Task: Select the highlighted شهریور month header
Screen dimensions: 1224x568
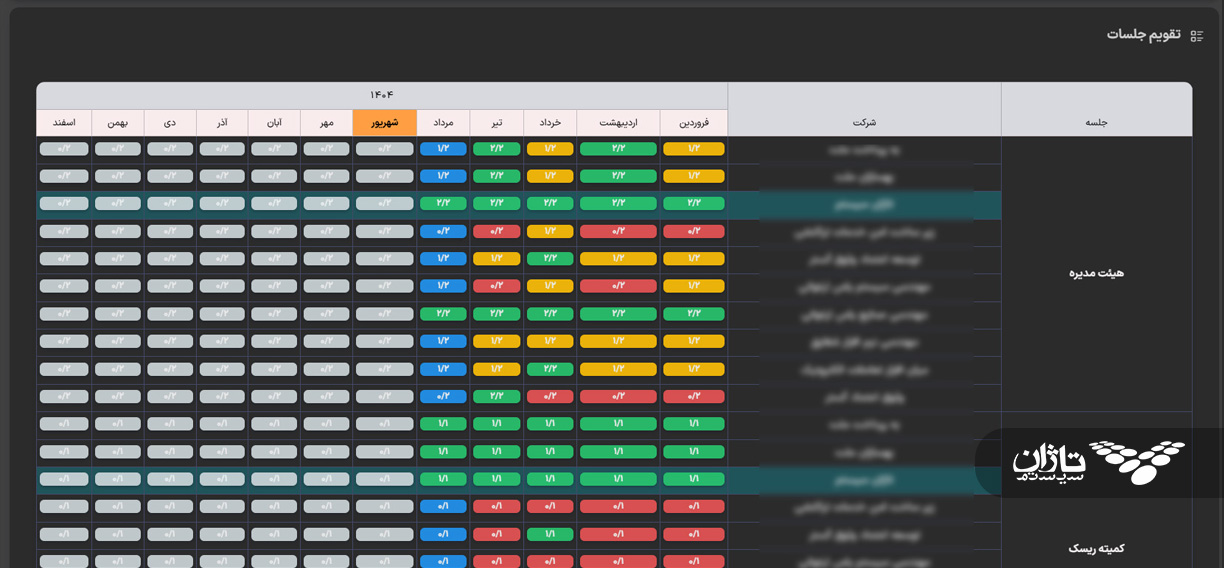Action: coord(385,123)
